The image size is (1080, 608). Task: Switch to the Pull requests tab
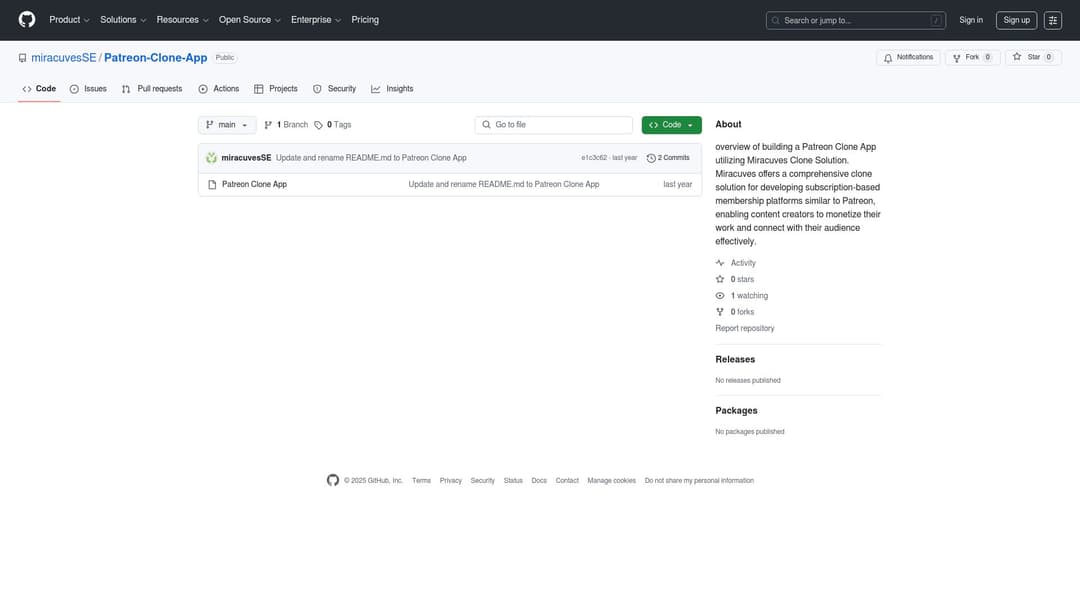[152, 89]
